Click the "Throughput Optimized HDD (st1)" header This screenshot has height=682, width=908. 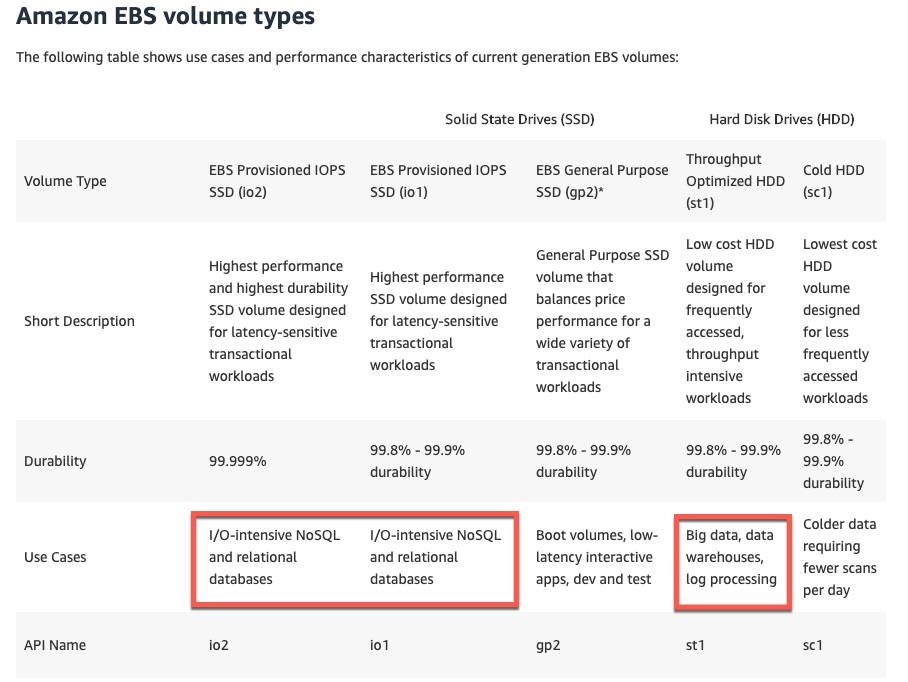pyautogui.click(x=737, y=181)
